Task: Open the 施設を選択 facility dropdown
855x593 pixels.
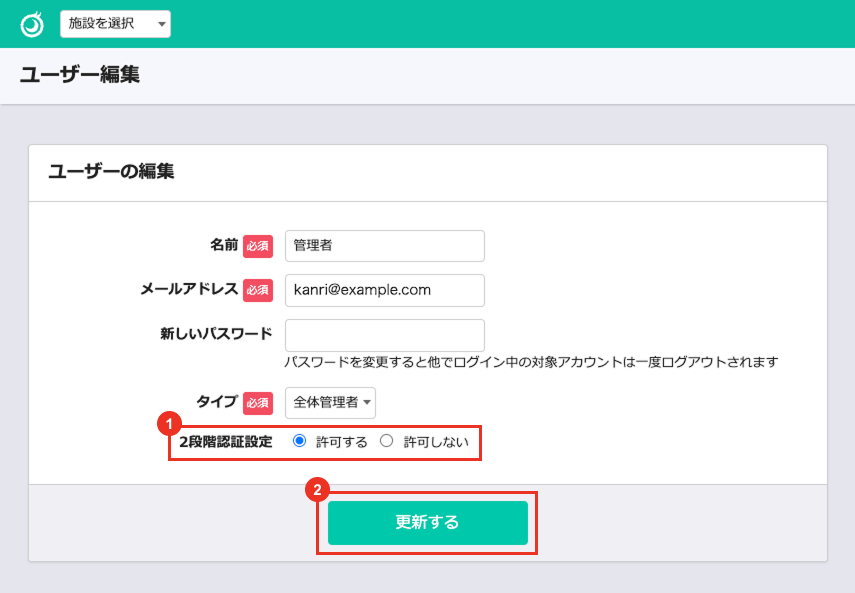Action: tap(115, 24)
